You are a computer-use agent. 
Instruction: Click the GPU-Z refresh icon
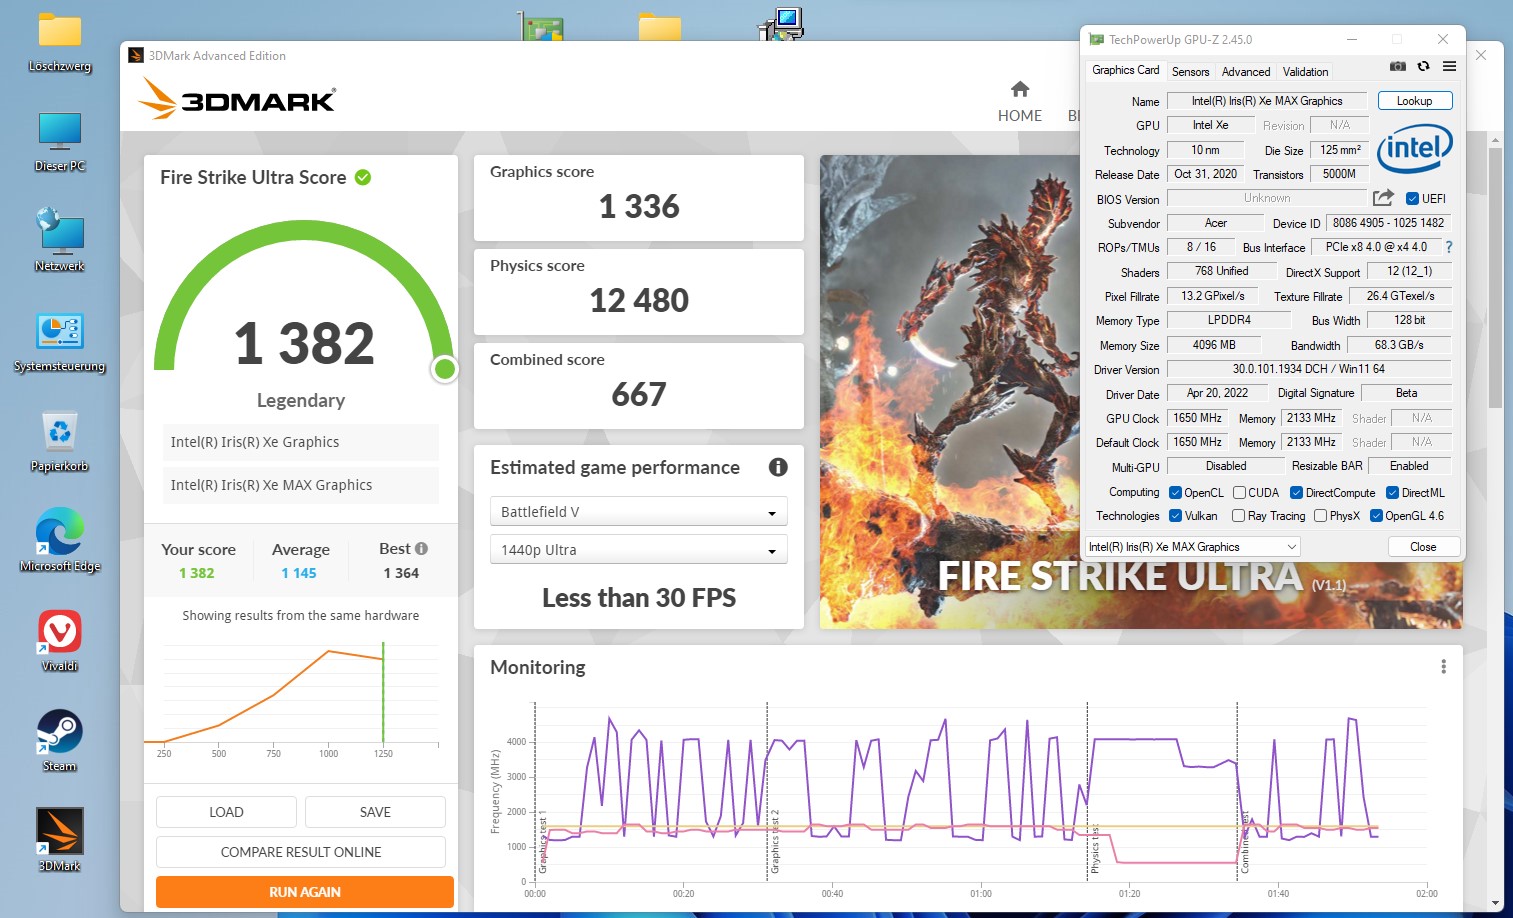1423,66
